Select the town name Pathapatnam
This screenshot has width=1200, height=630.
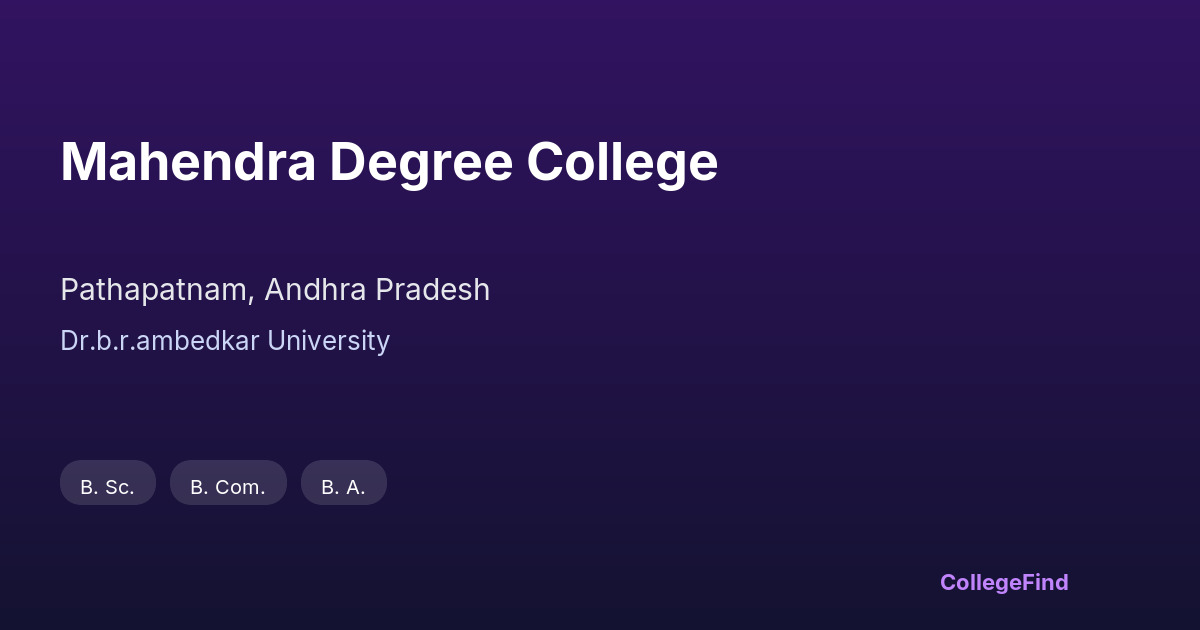click(x=158, y=290)
